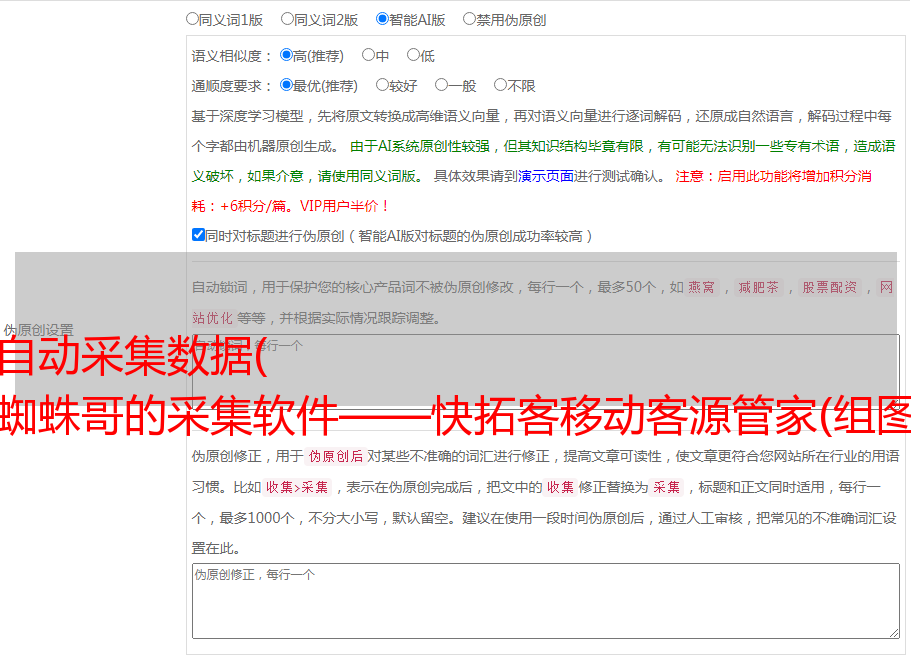The height and width of the screenshot is (658, 911).
Task: Set 语义相似度 to 低
Action: click(413, 55)
